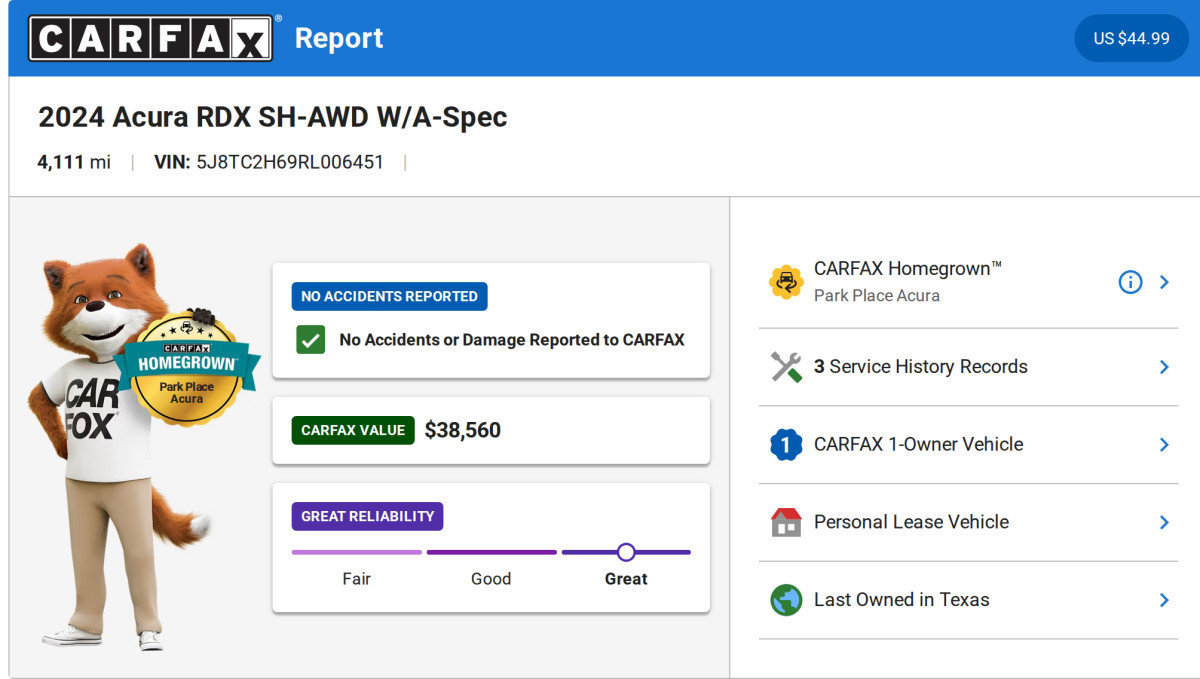This screenshot has height=679, width=1200.
Task: Click the Great reliability label
Action: coord(626,579)
